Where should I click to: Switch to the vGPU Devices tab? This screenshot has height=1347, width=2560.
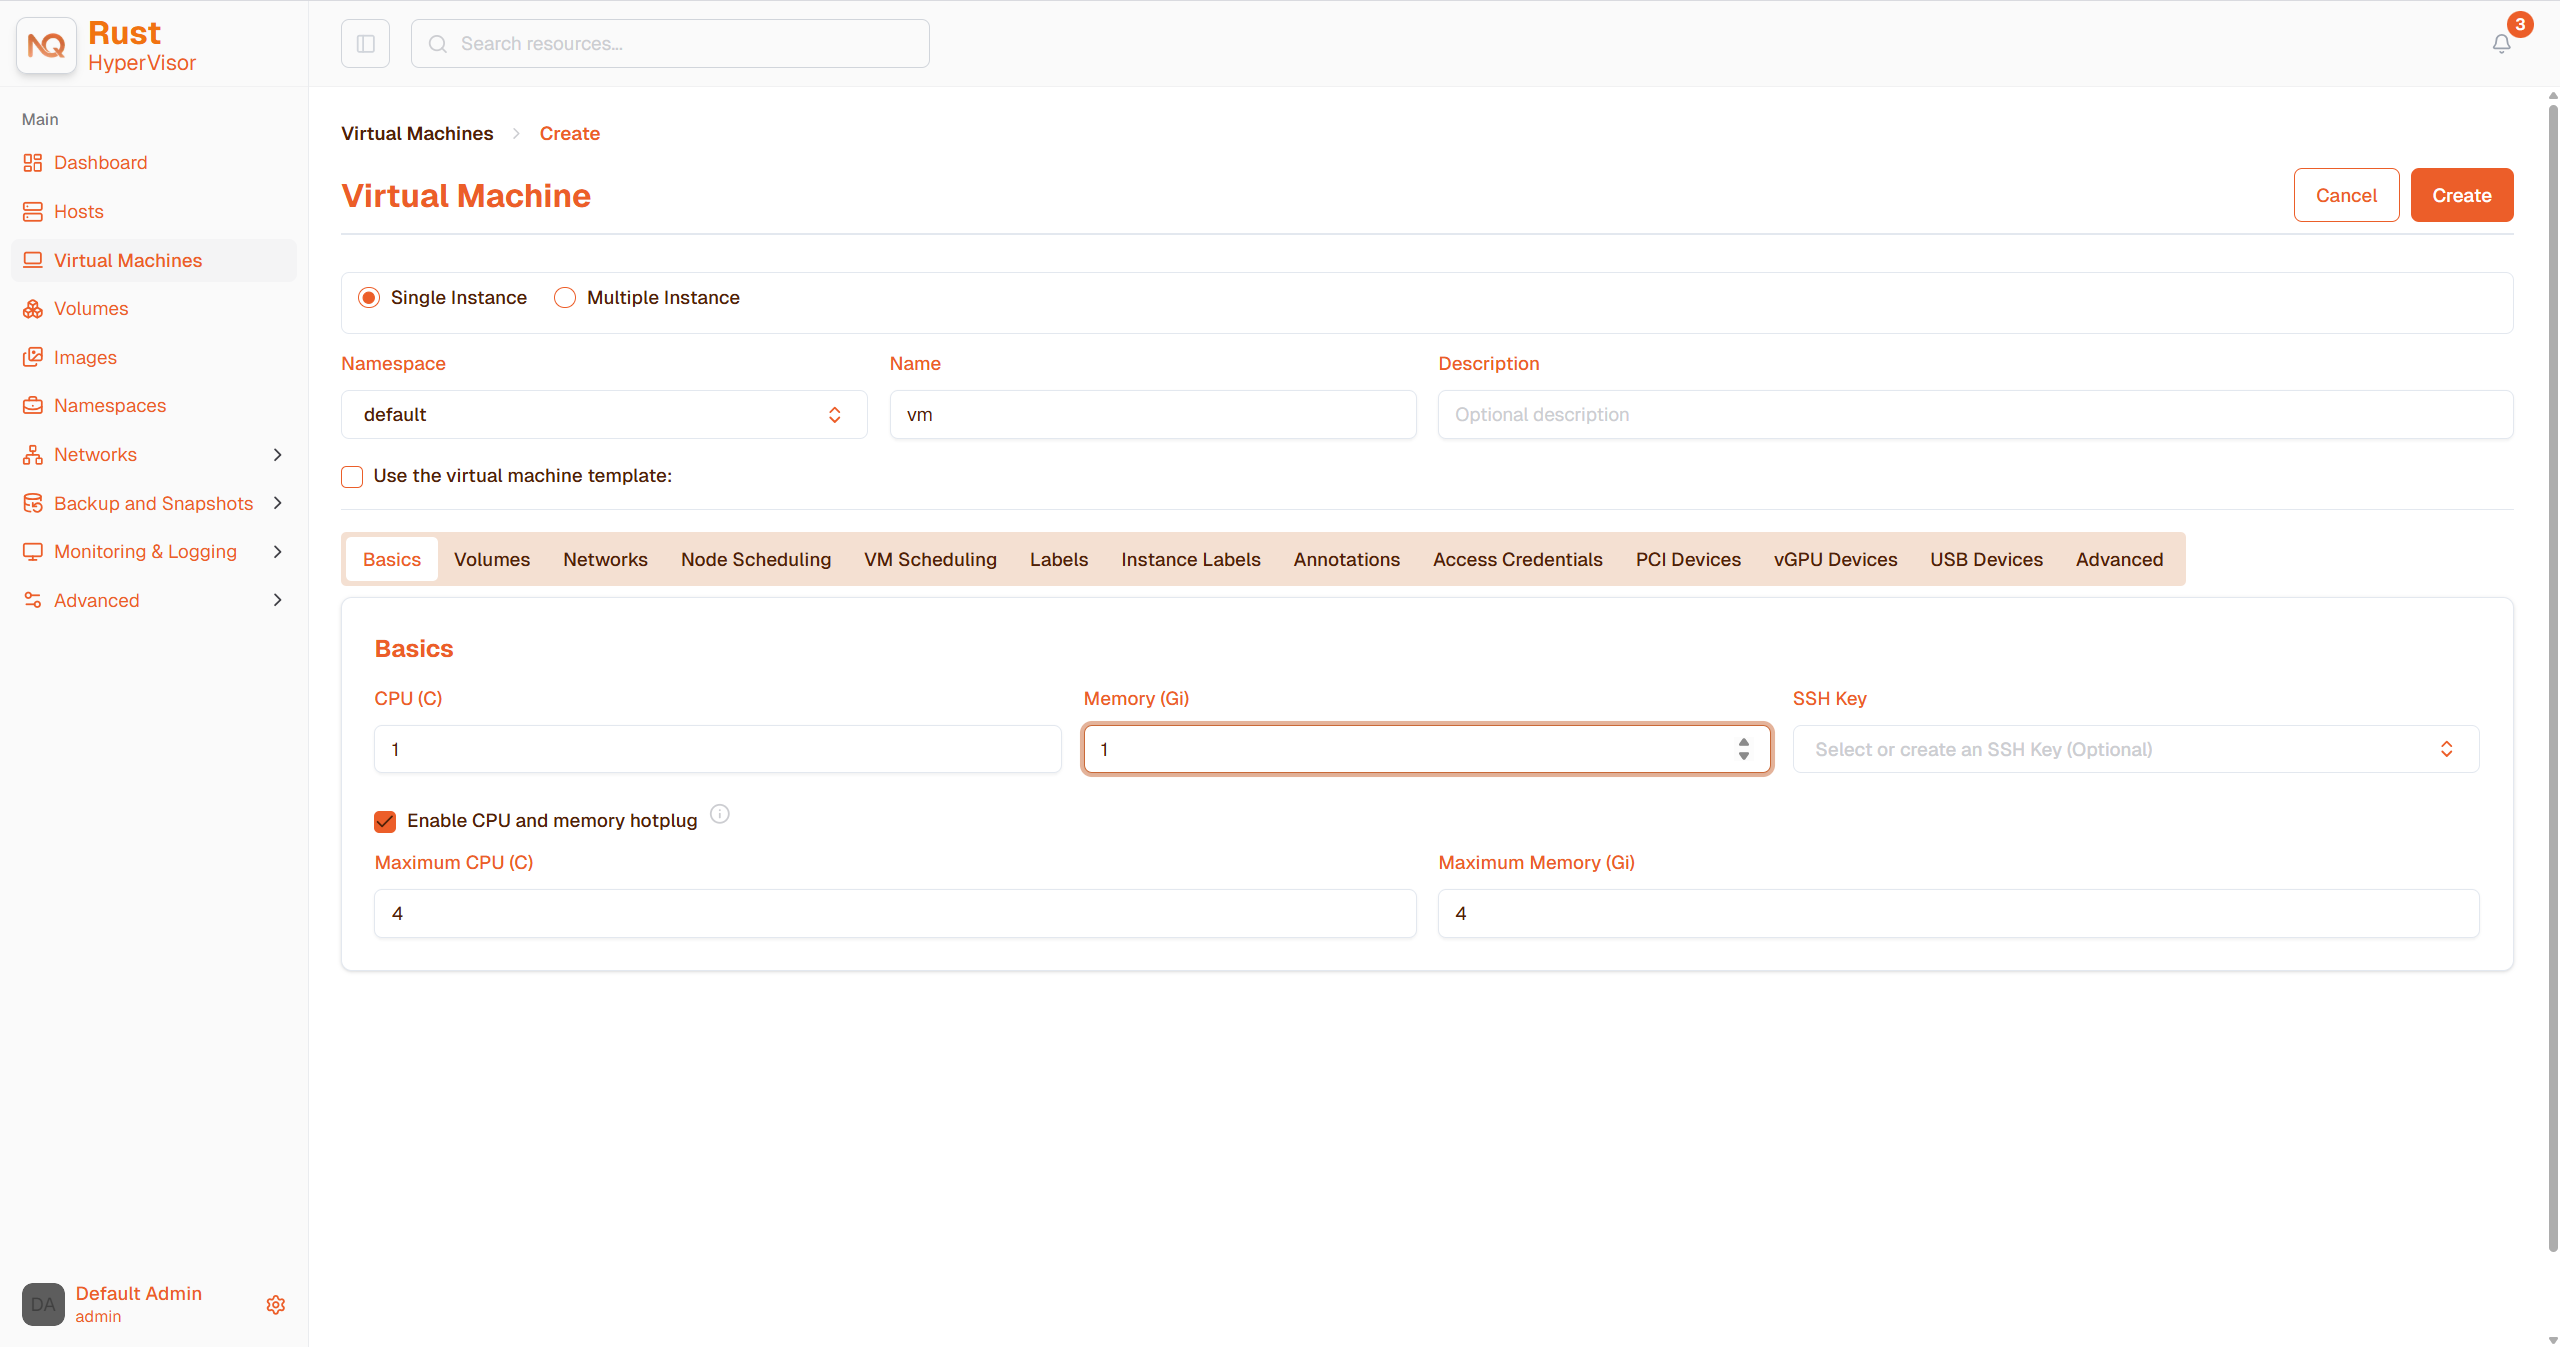point(1835,560)
